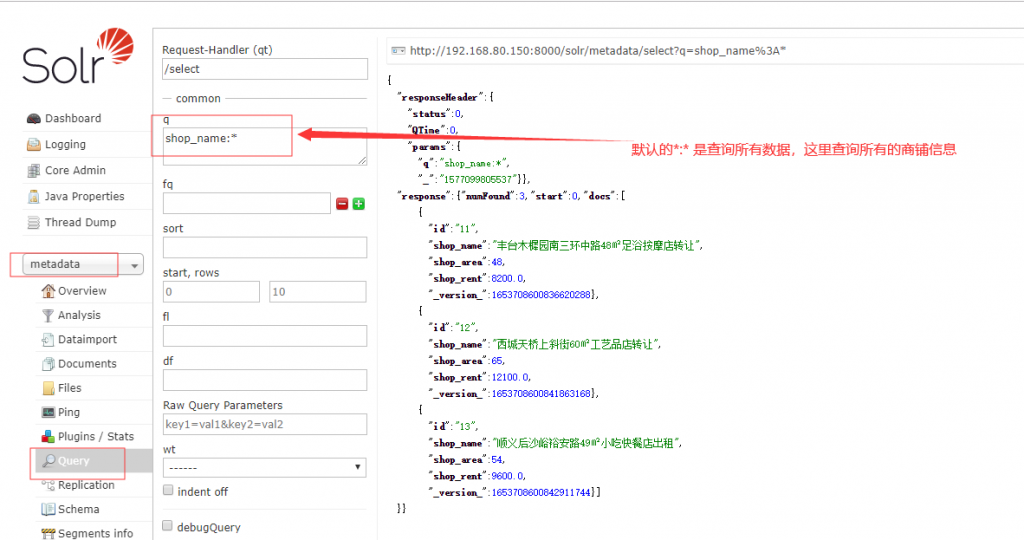This screenshot has width=1024, height=540.
Task: Tick the debugQuery checkbox
Action: tap(168, 526)
